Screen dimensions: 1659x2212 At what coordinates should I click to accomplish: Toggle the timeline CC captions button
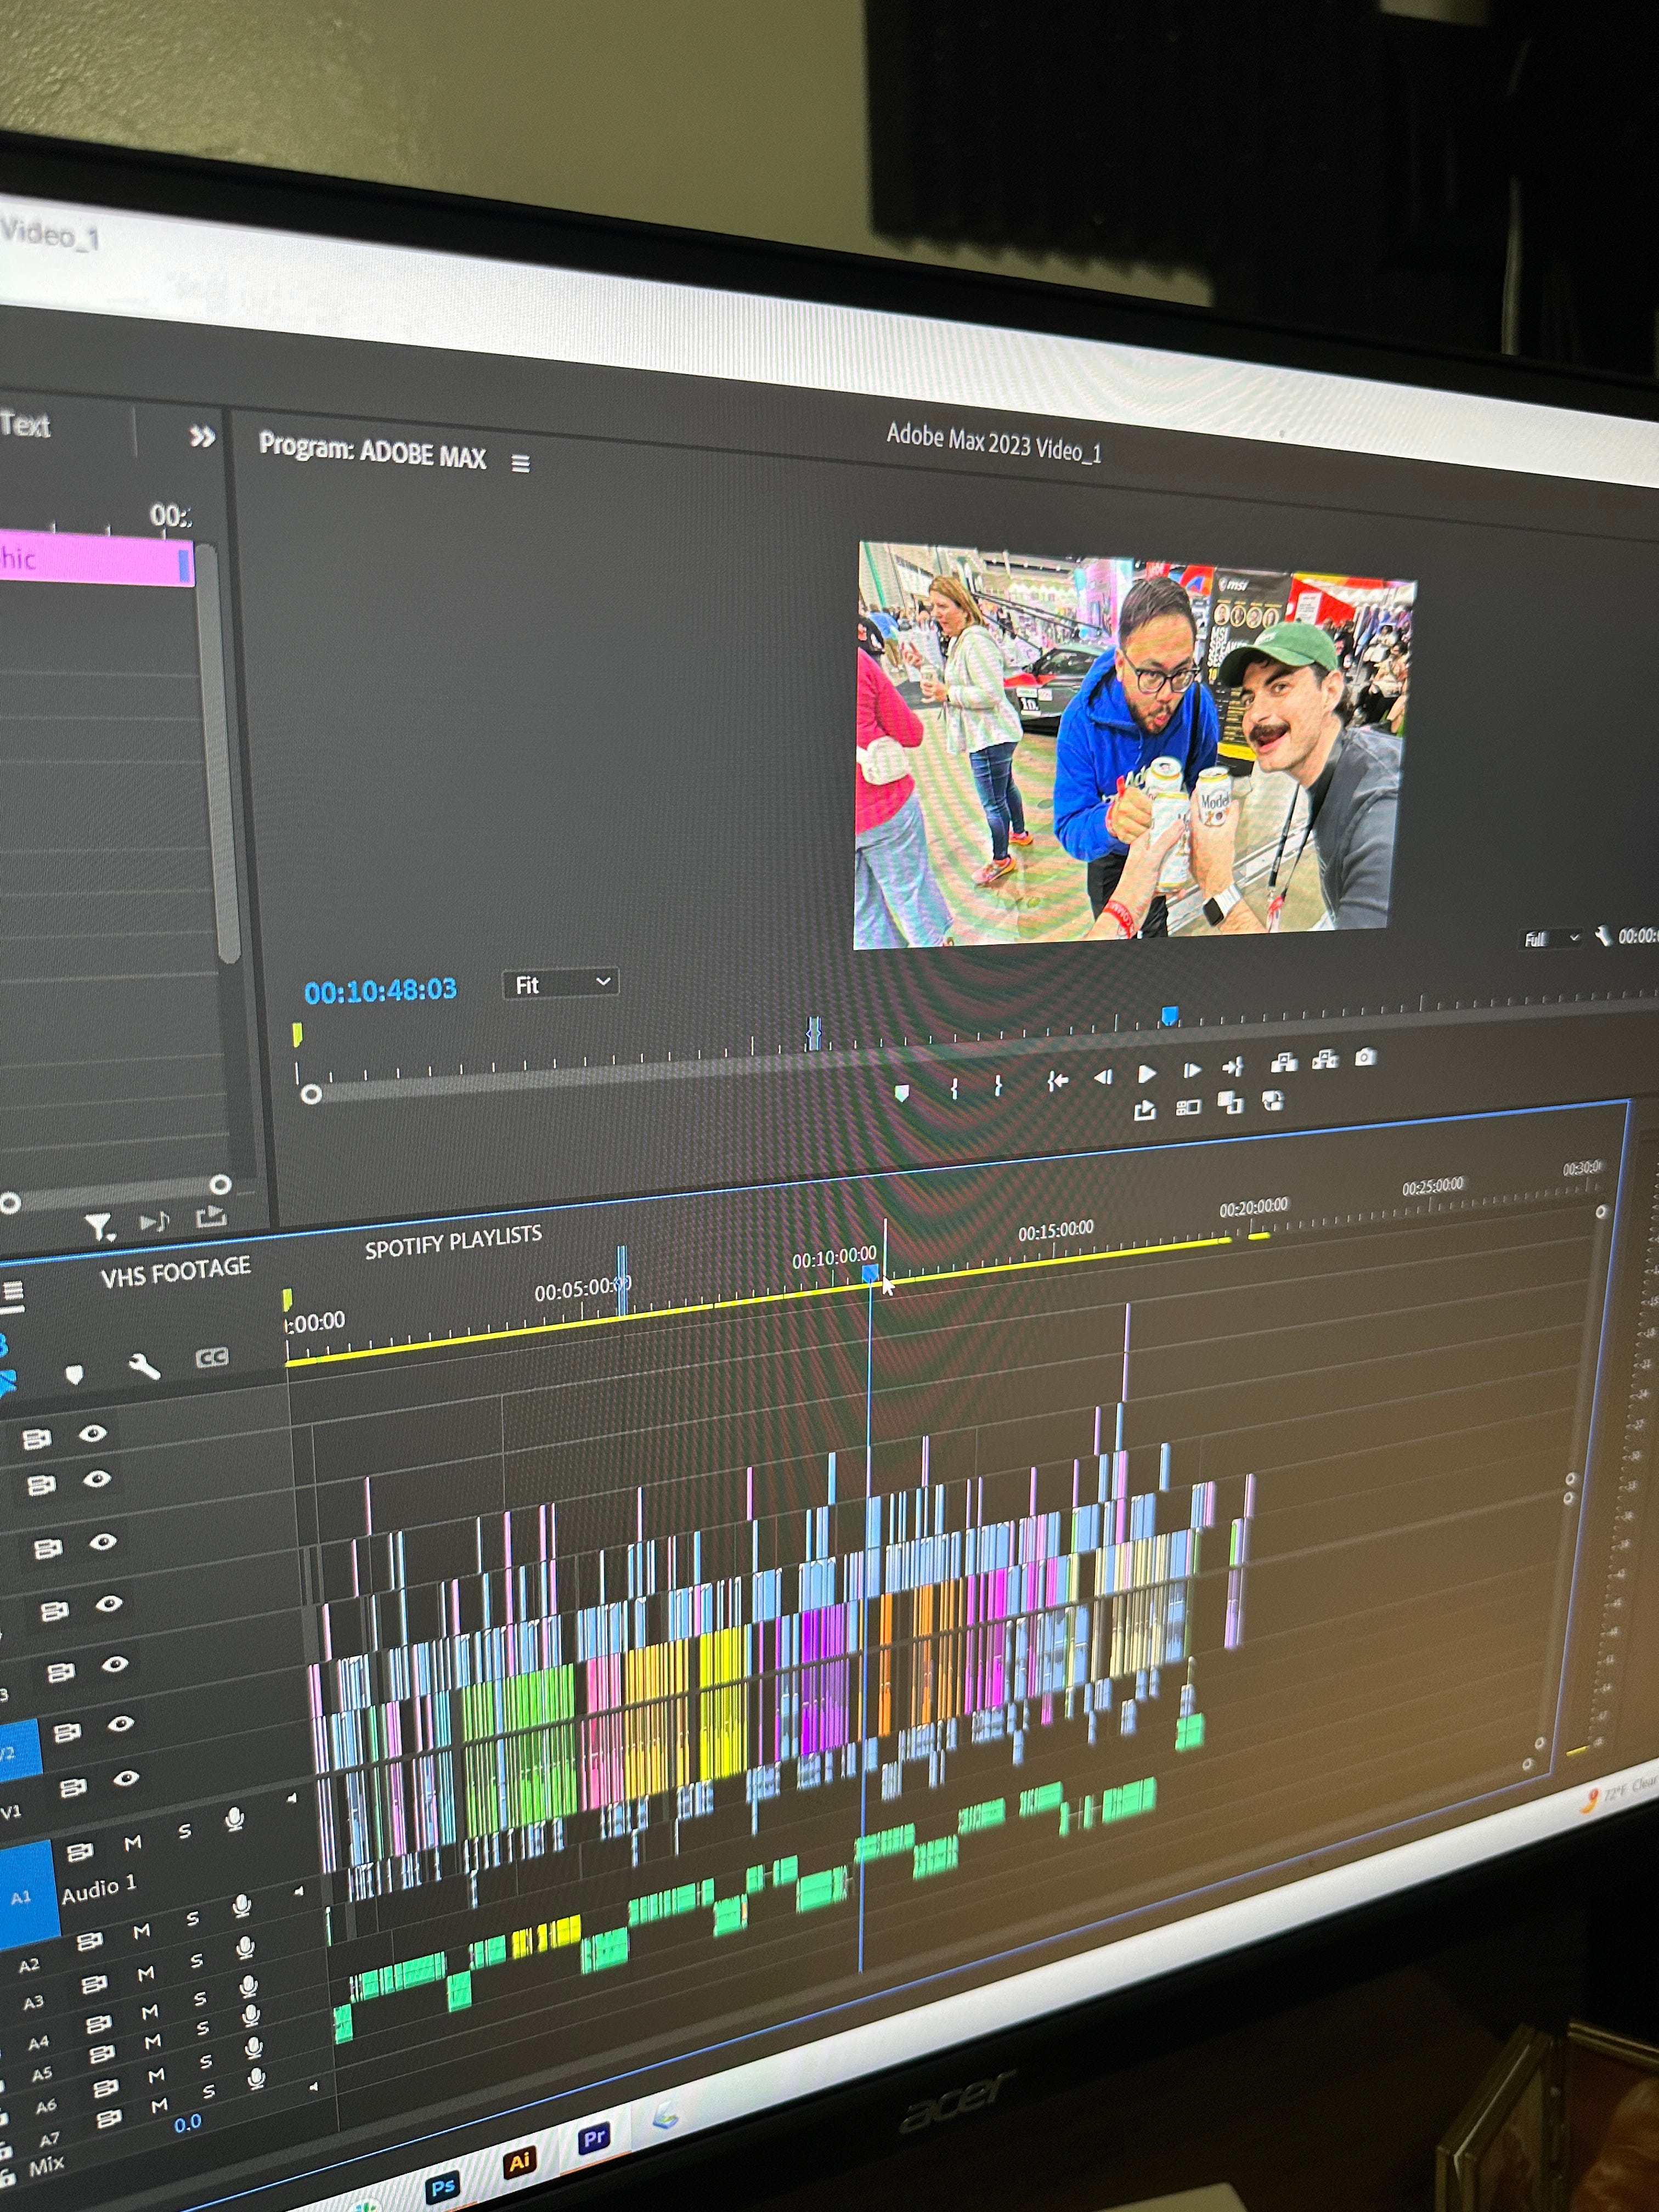pos(211,1357)
